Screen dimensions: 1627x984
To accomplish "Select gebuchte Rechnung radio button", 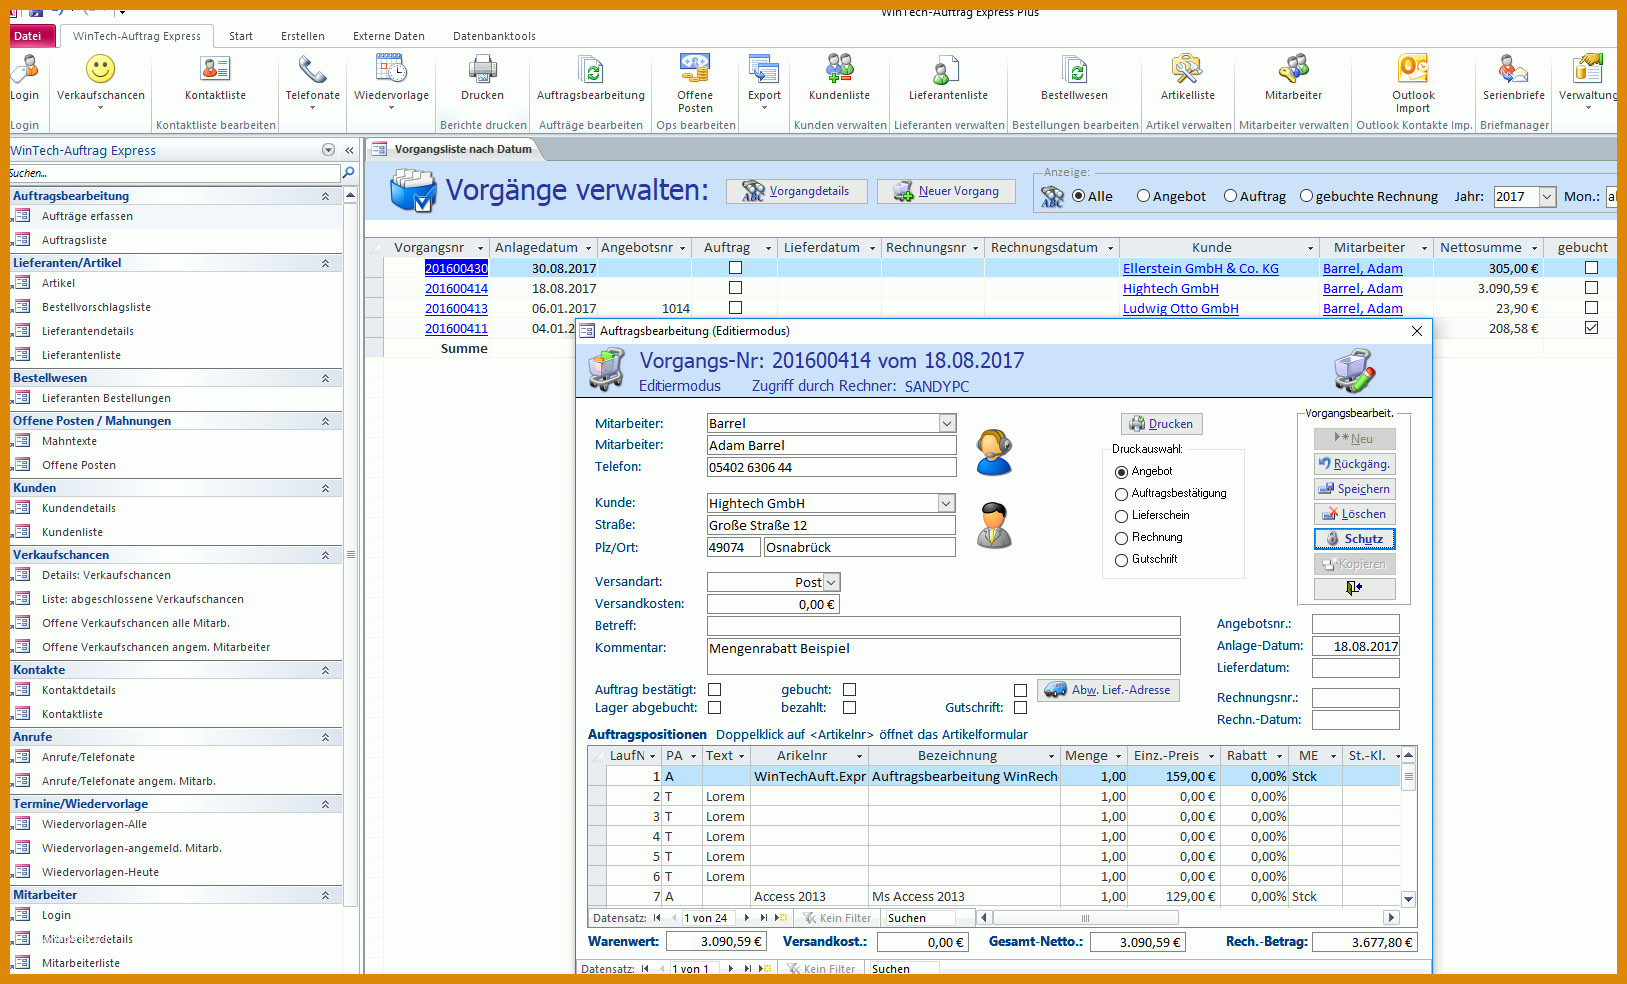I will point(1306,196).
